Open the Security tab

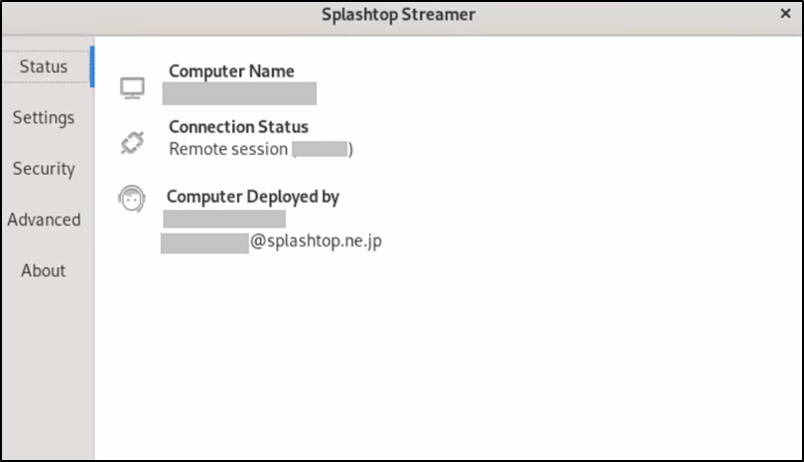click(44, 169)
